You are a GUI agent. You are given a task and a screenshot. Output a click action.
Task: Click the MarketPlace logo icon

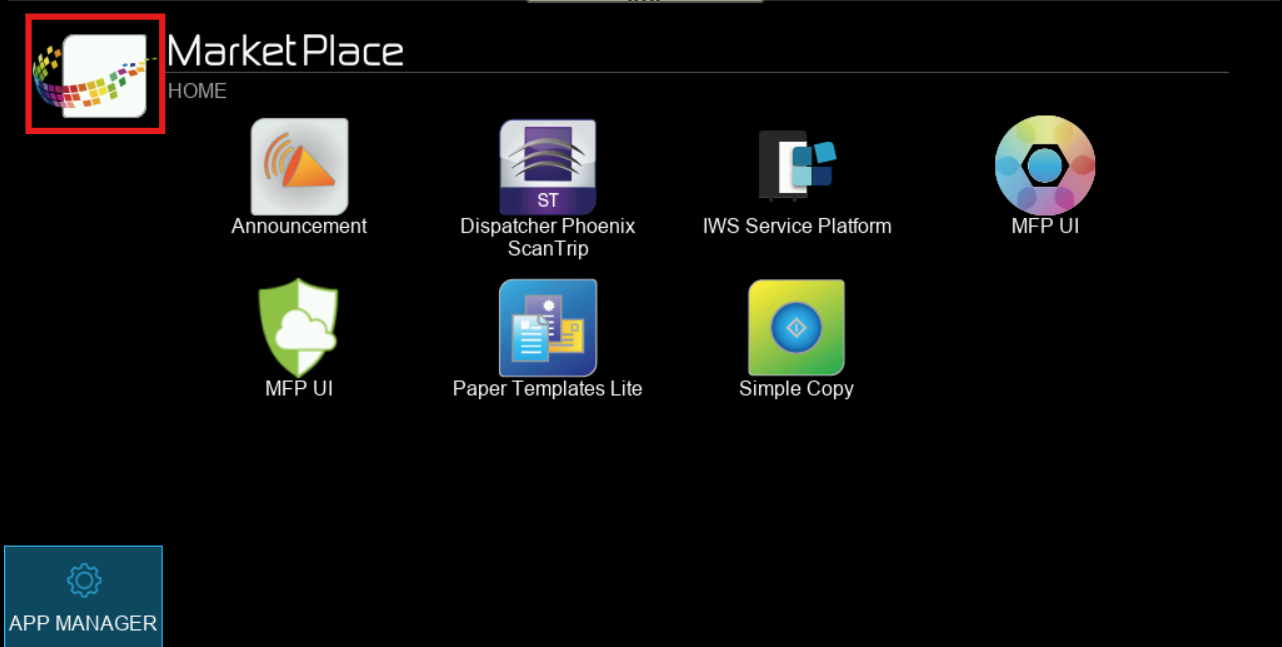click(95, 75)
